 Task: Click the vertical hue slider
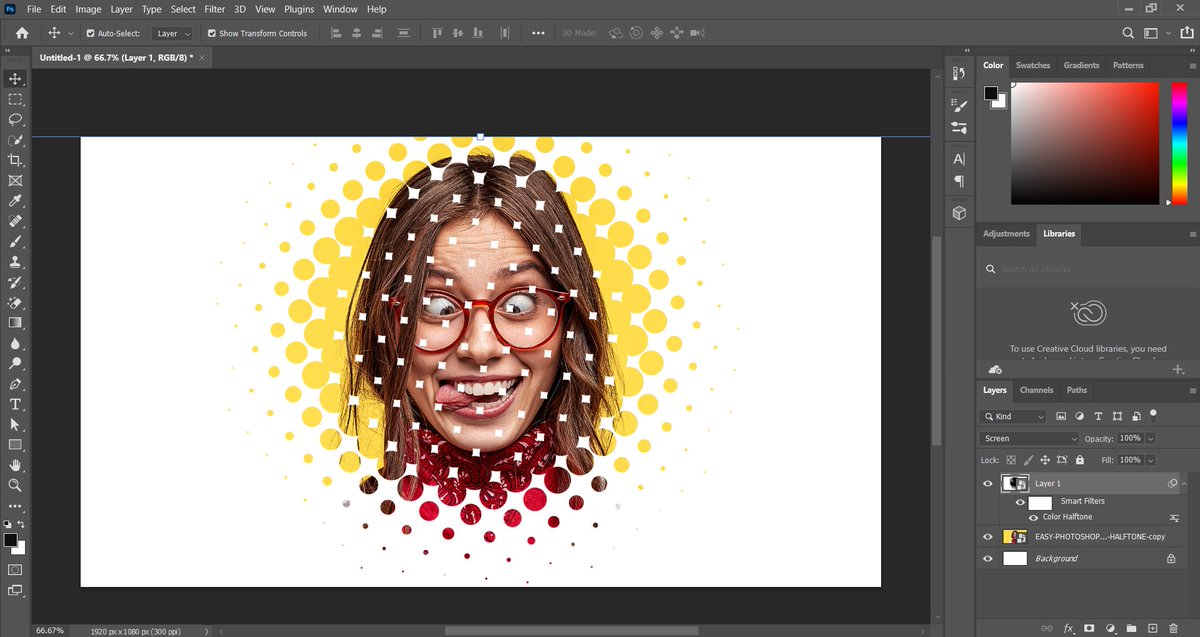coord(1179,143)
